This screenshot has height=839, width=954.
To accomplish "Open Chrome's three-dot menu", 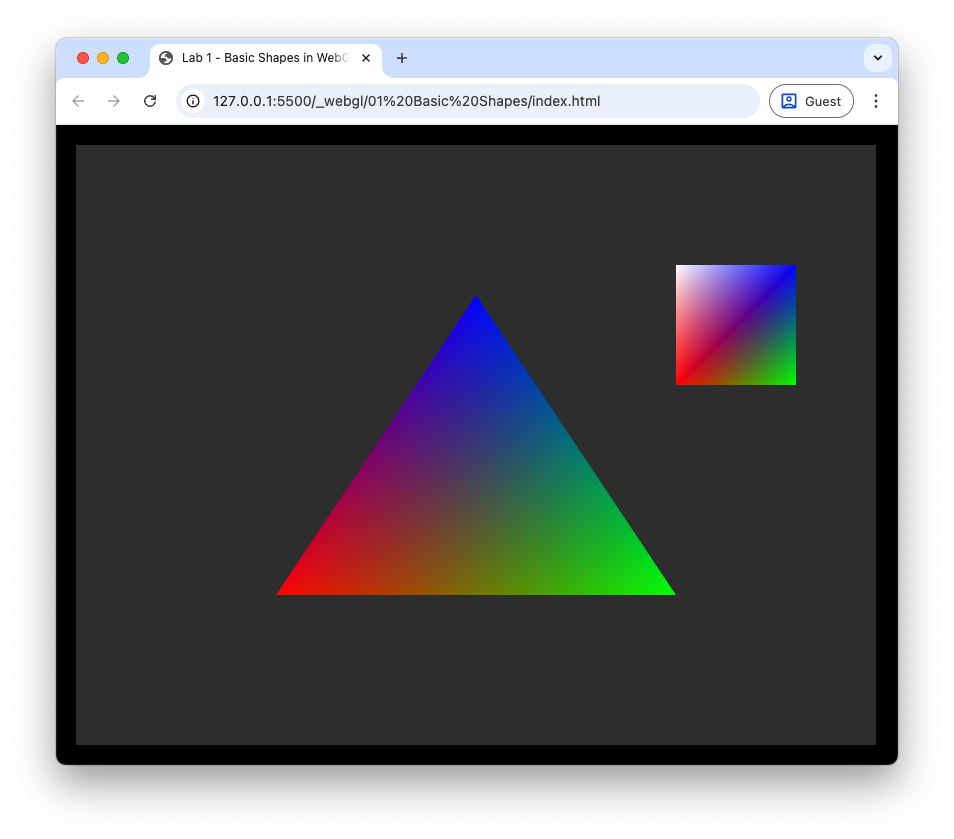I will coord(876,101).
